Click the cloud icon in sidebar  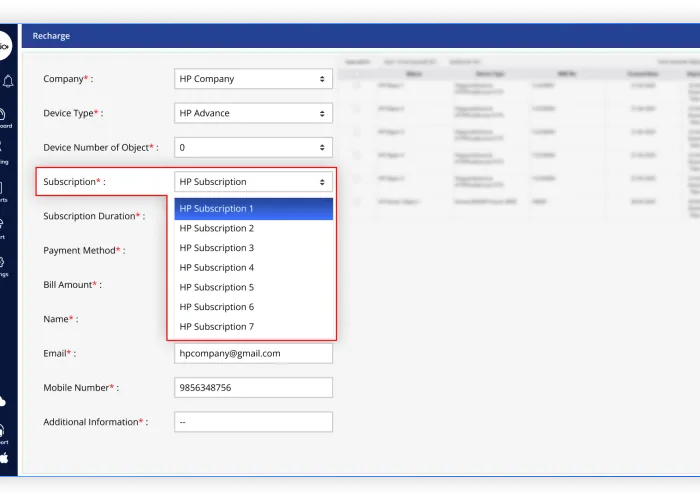point(3,401)
